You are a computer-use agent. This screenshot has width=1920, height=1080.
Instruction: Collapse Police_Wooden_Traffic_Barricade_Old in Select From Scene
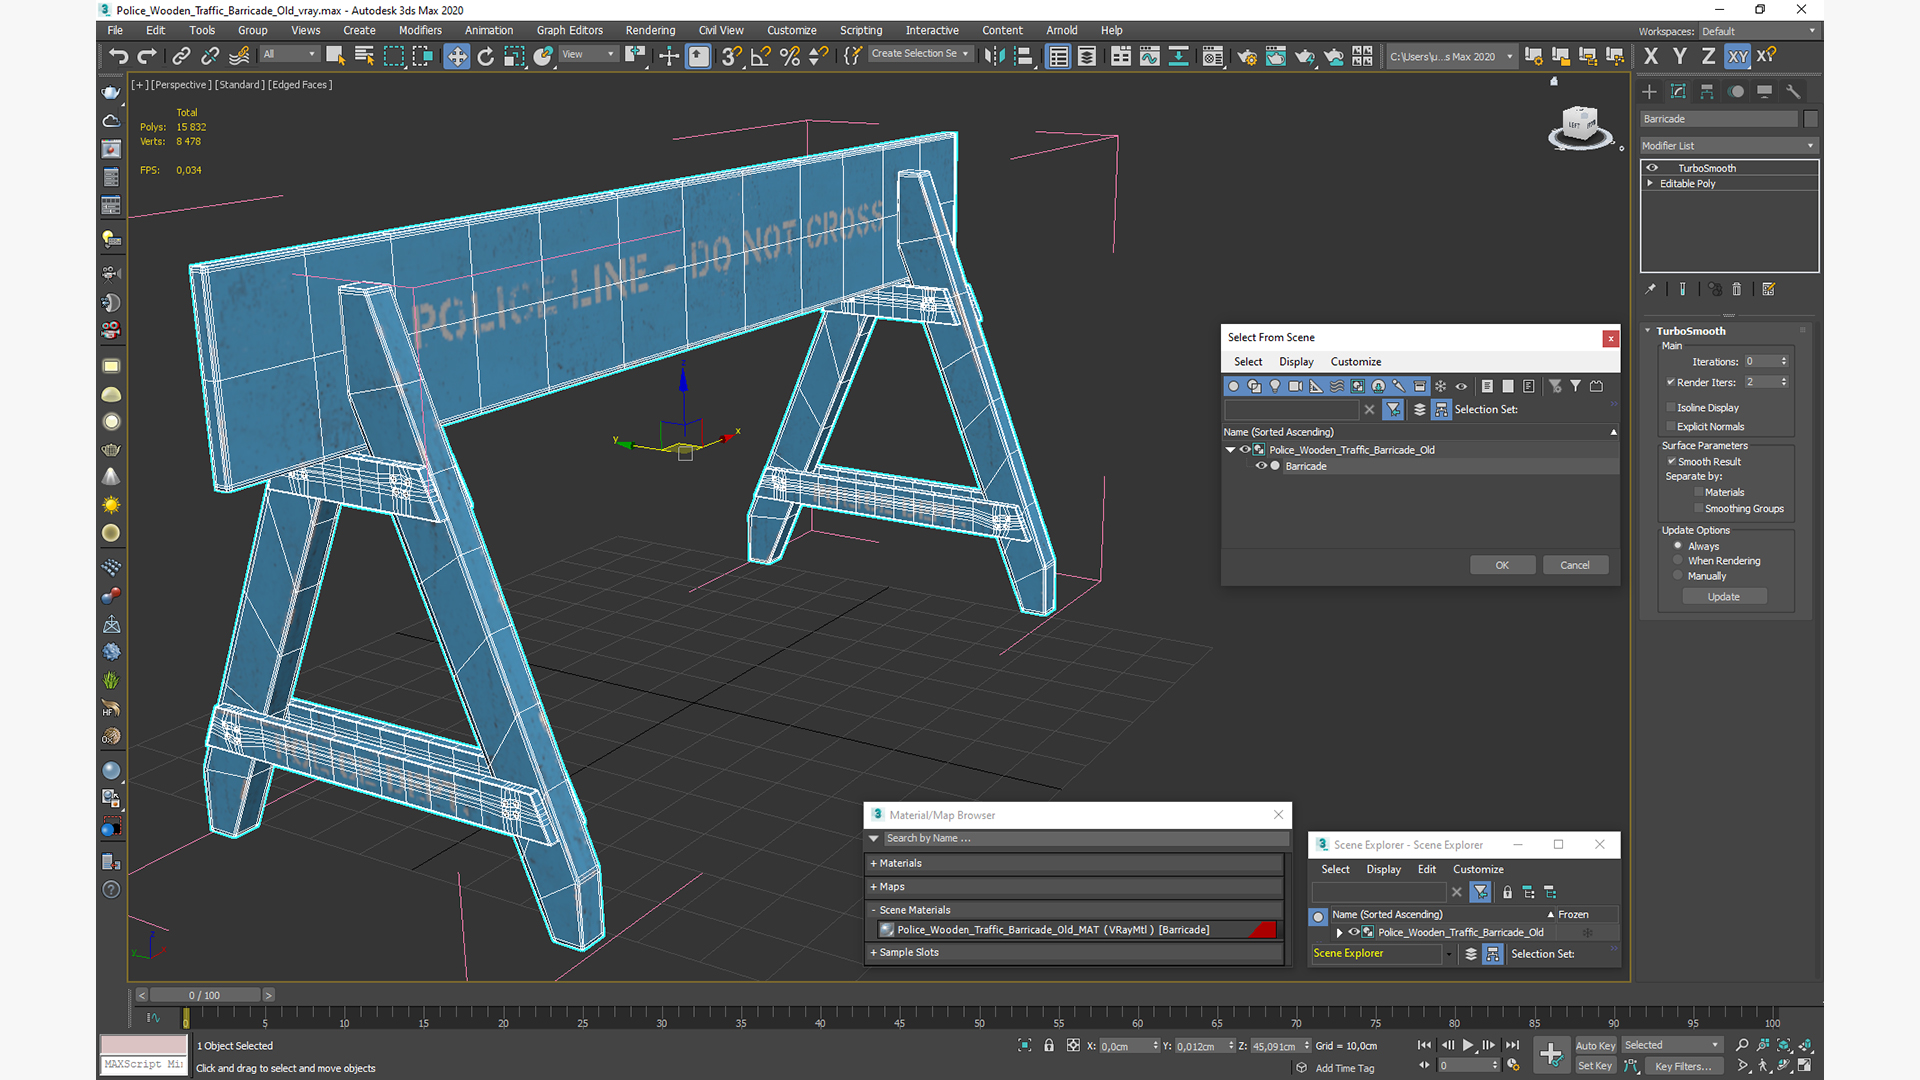(x=1230, y=450)
